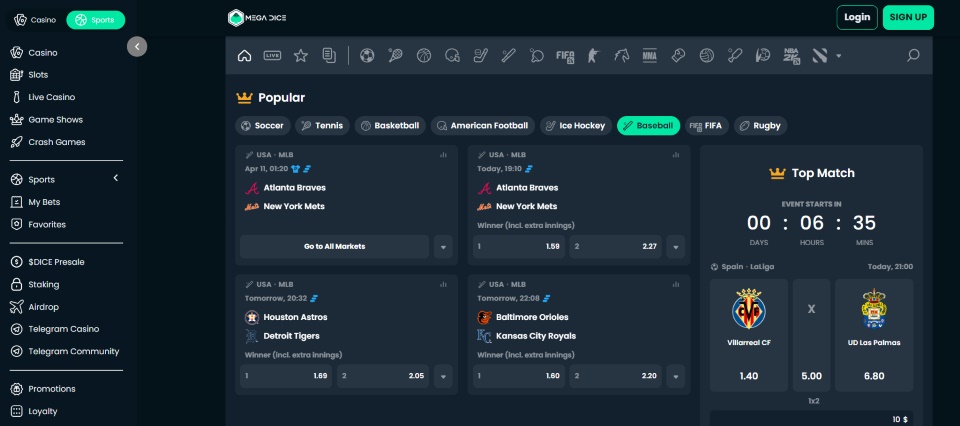Select the Soccer popular tab

point(263,125)
